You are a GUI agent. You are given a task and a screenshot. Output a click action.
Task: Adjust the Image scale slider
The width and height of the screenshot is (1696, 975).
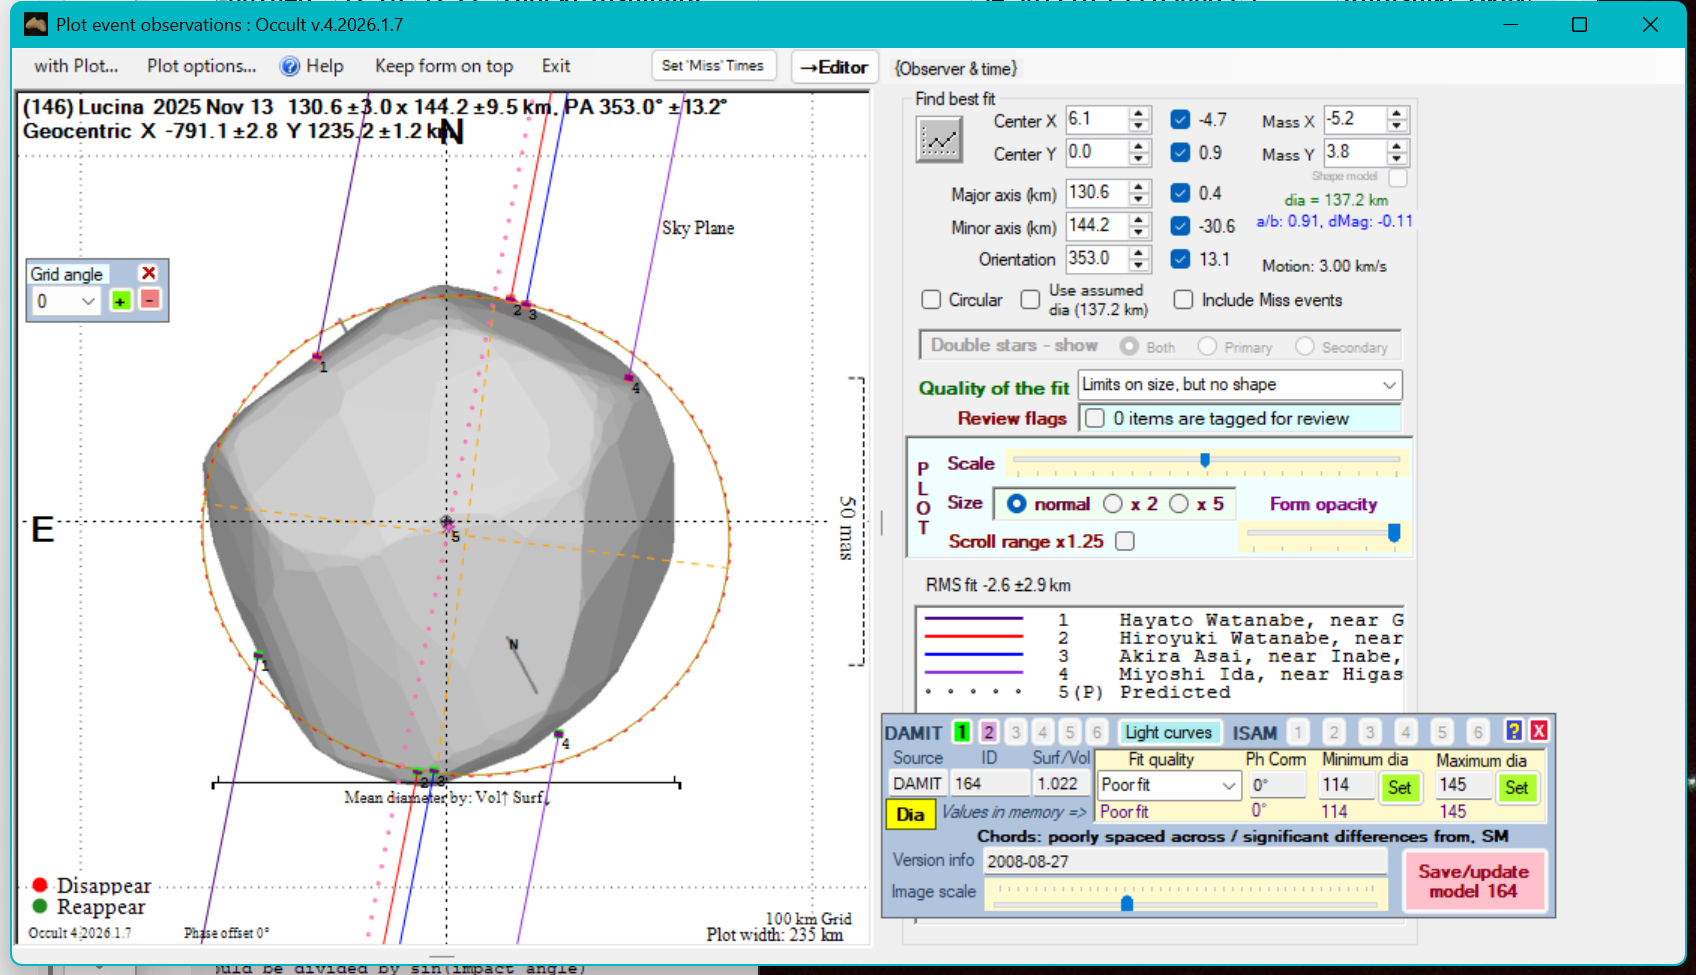[x=1127, y=903]
